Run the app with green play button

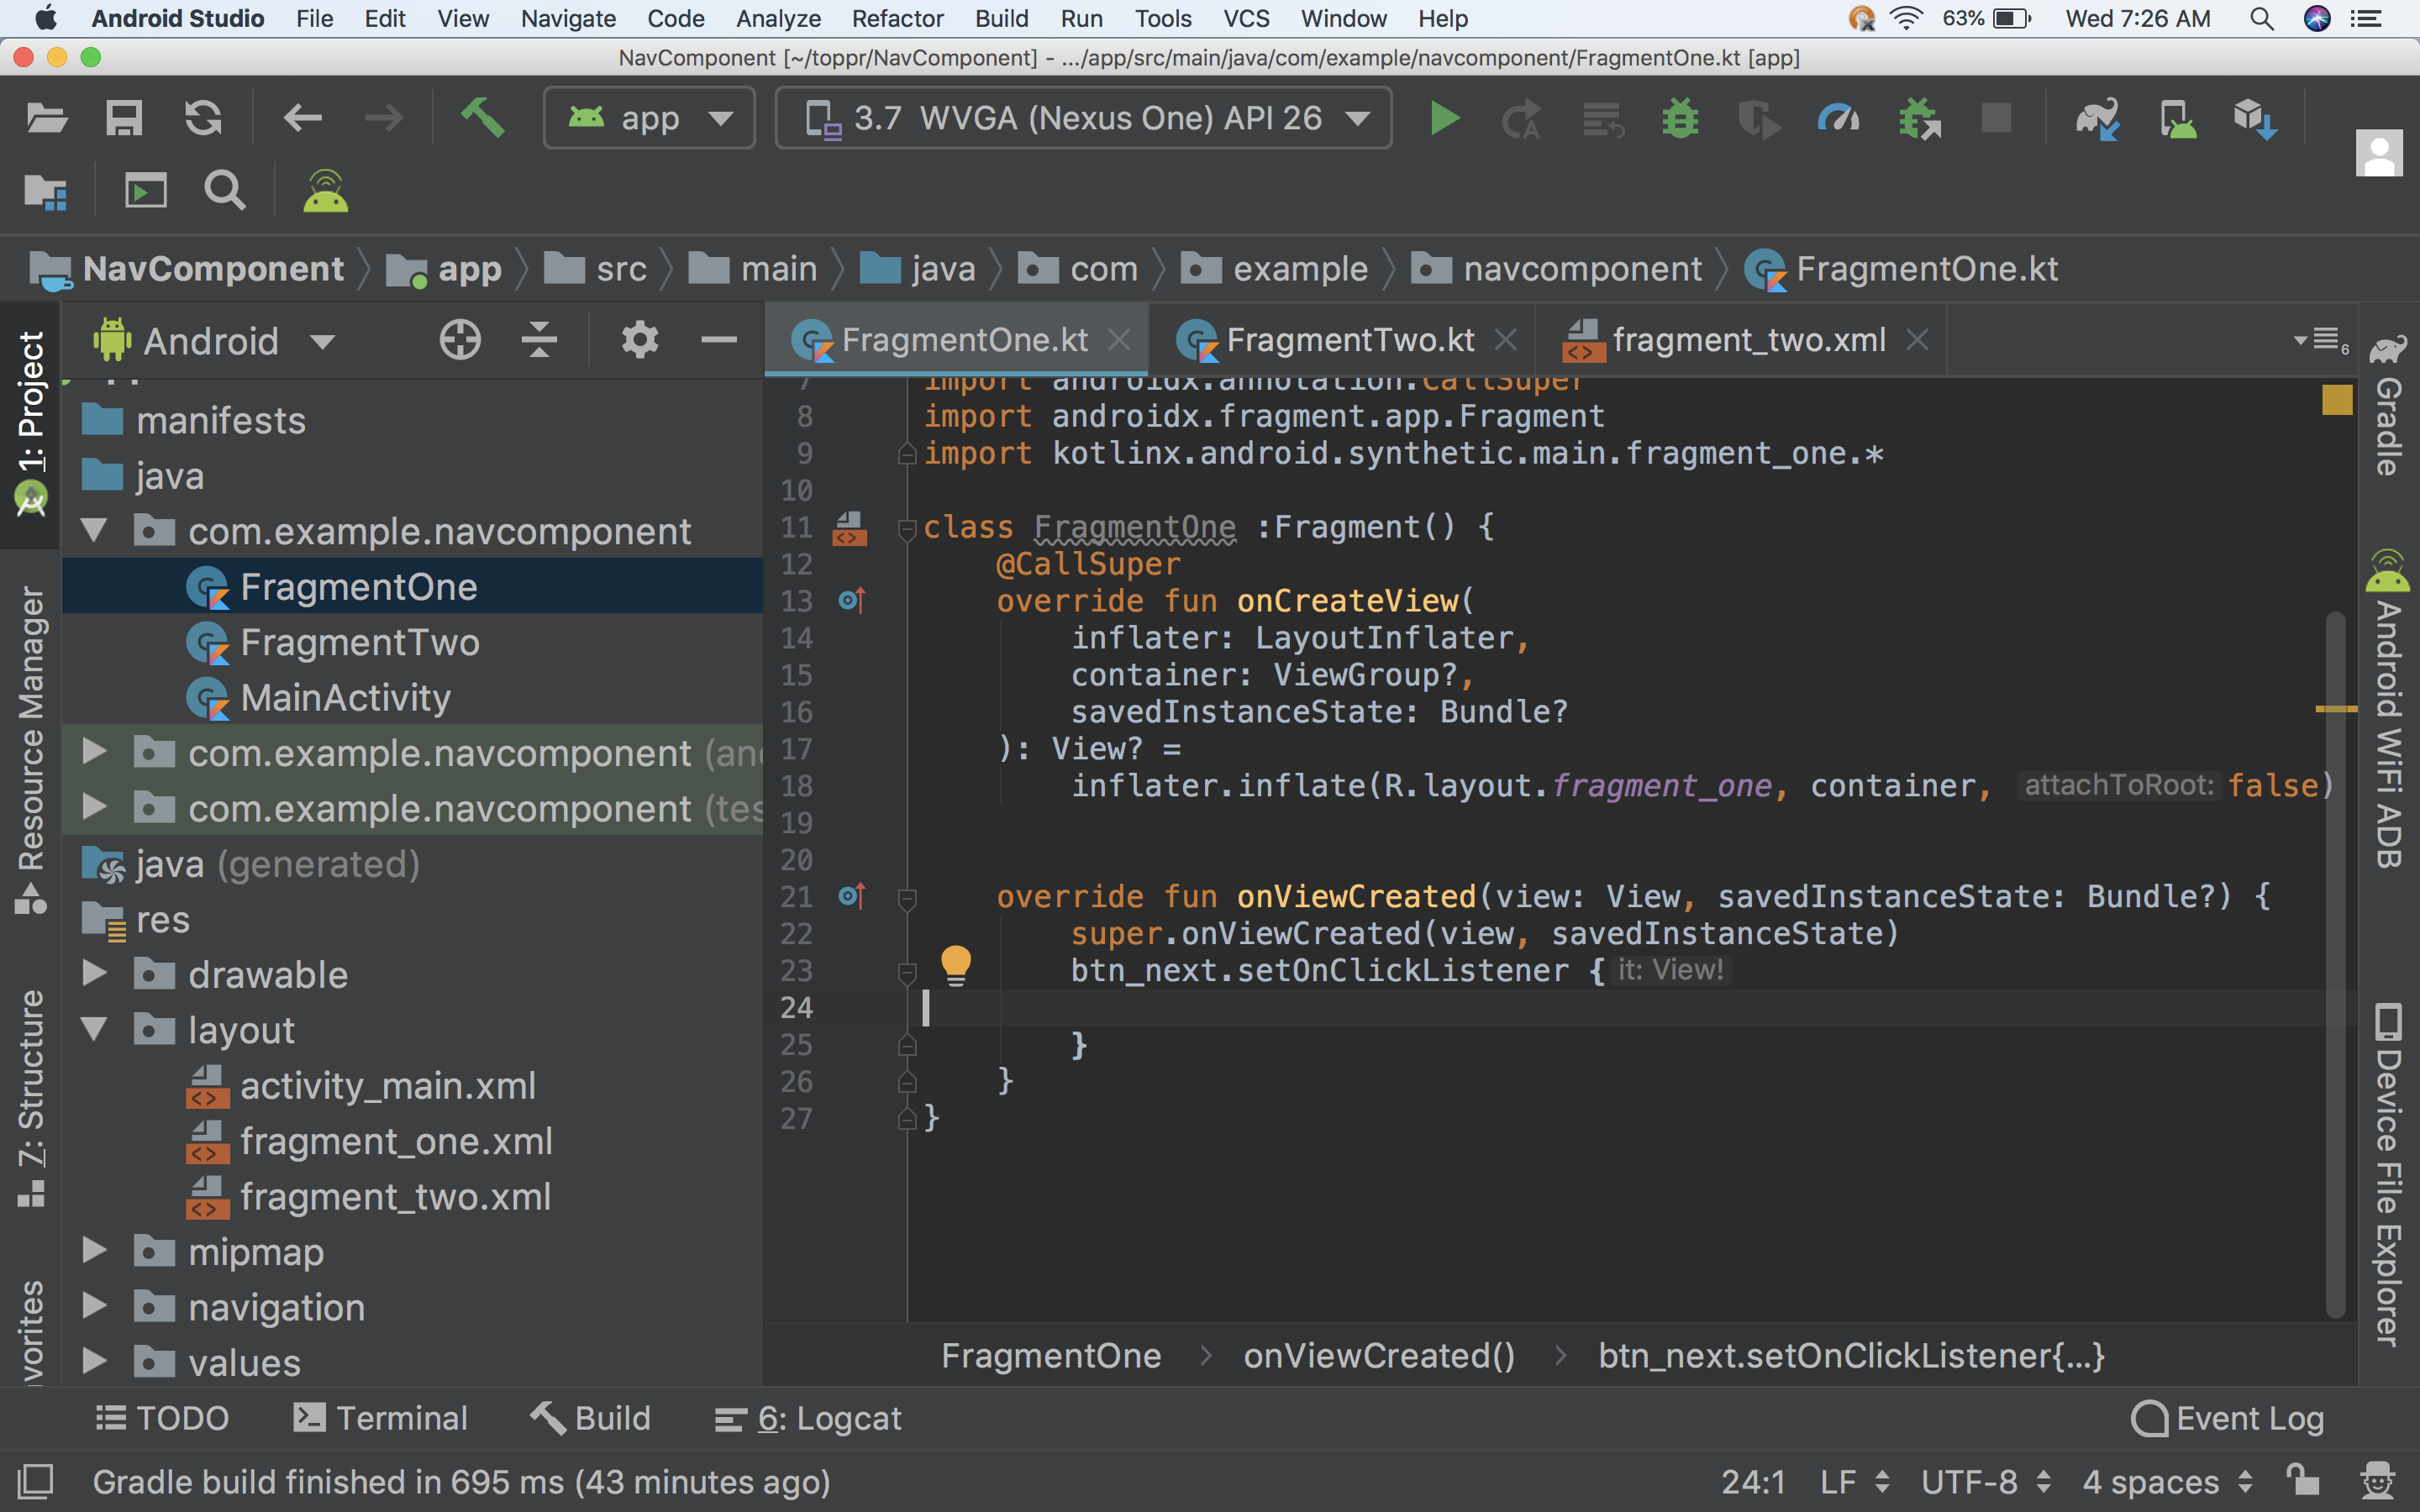tap(1444, 119)
